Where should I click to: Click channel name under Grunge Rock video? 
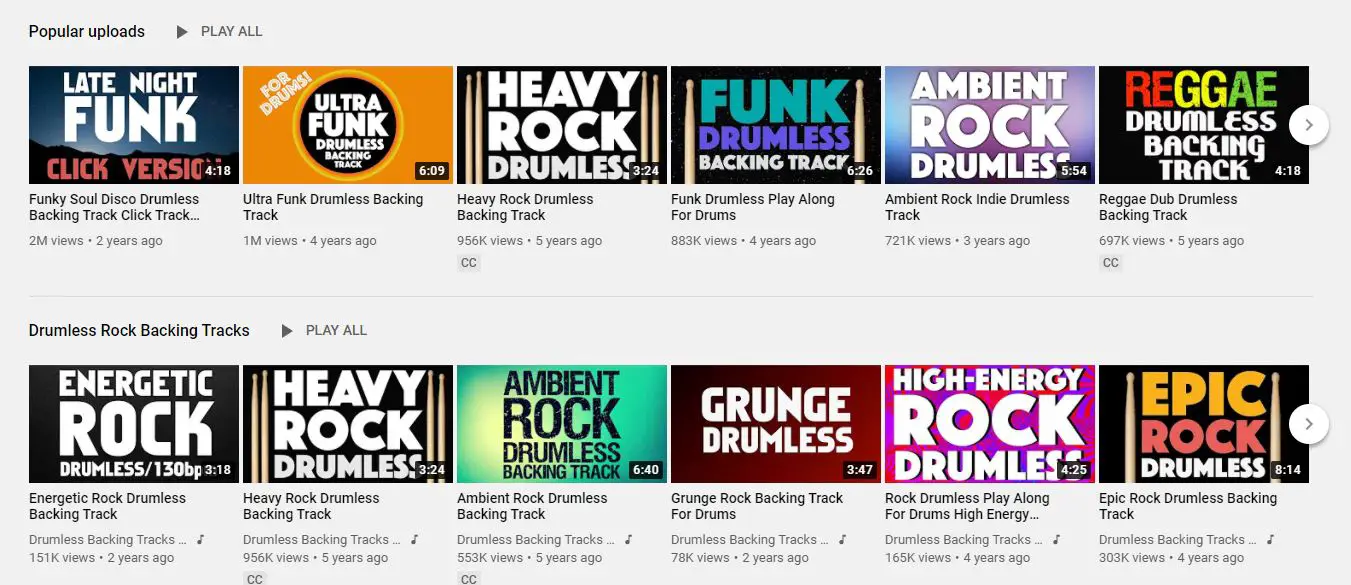(750, 540)
